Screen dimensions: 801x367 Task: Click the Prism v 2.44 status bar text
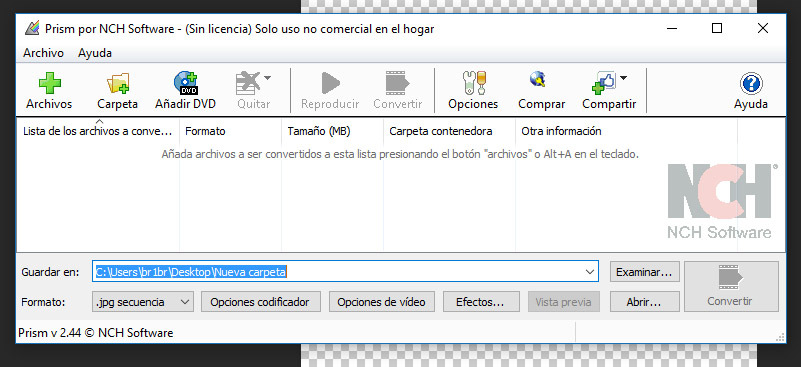coord(96,333)
